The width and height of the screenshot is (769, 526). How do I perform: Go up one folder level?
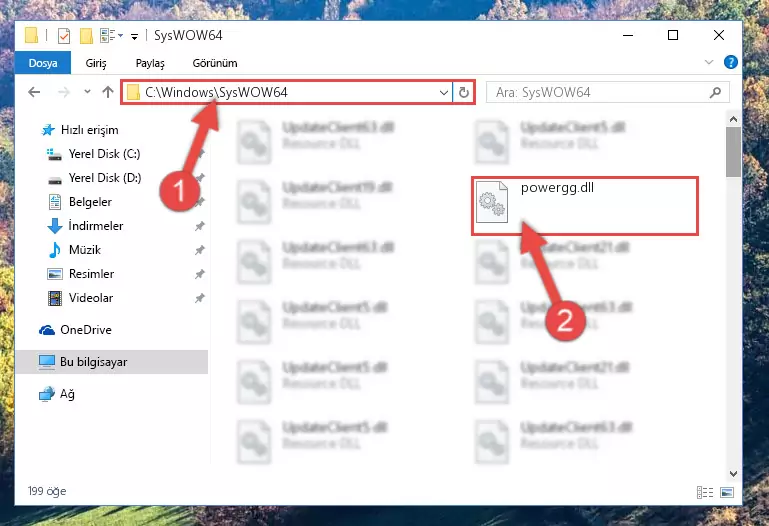108,92
